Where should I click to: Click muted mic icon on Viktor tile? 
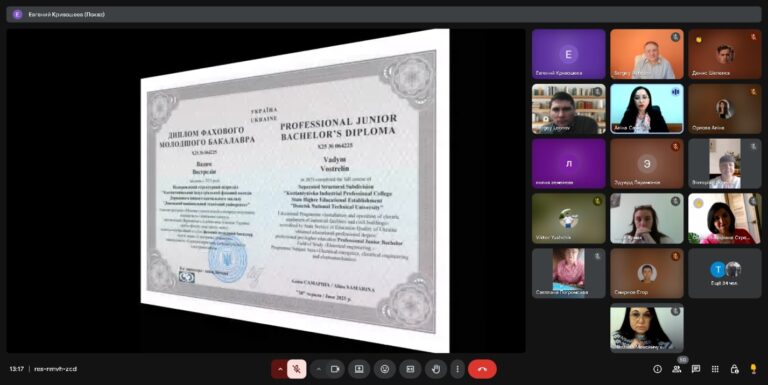(598, 201)
